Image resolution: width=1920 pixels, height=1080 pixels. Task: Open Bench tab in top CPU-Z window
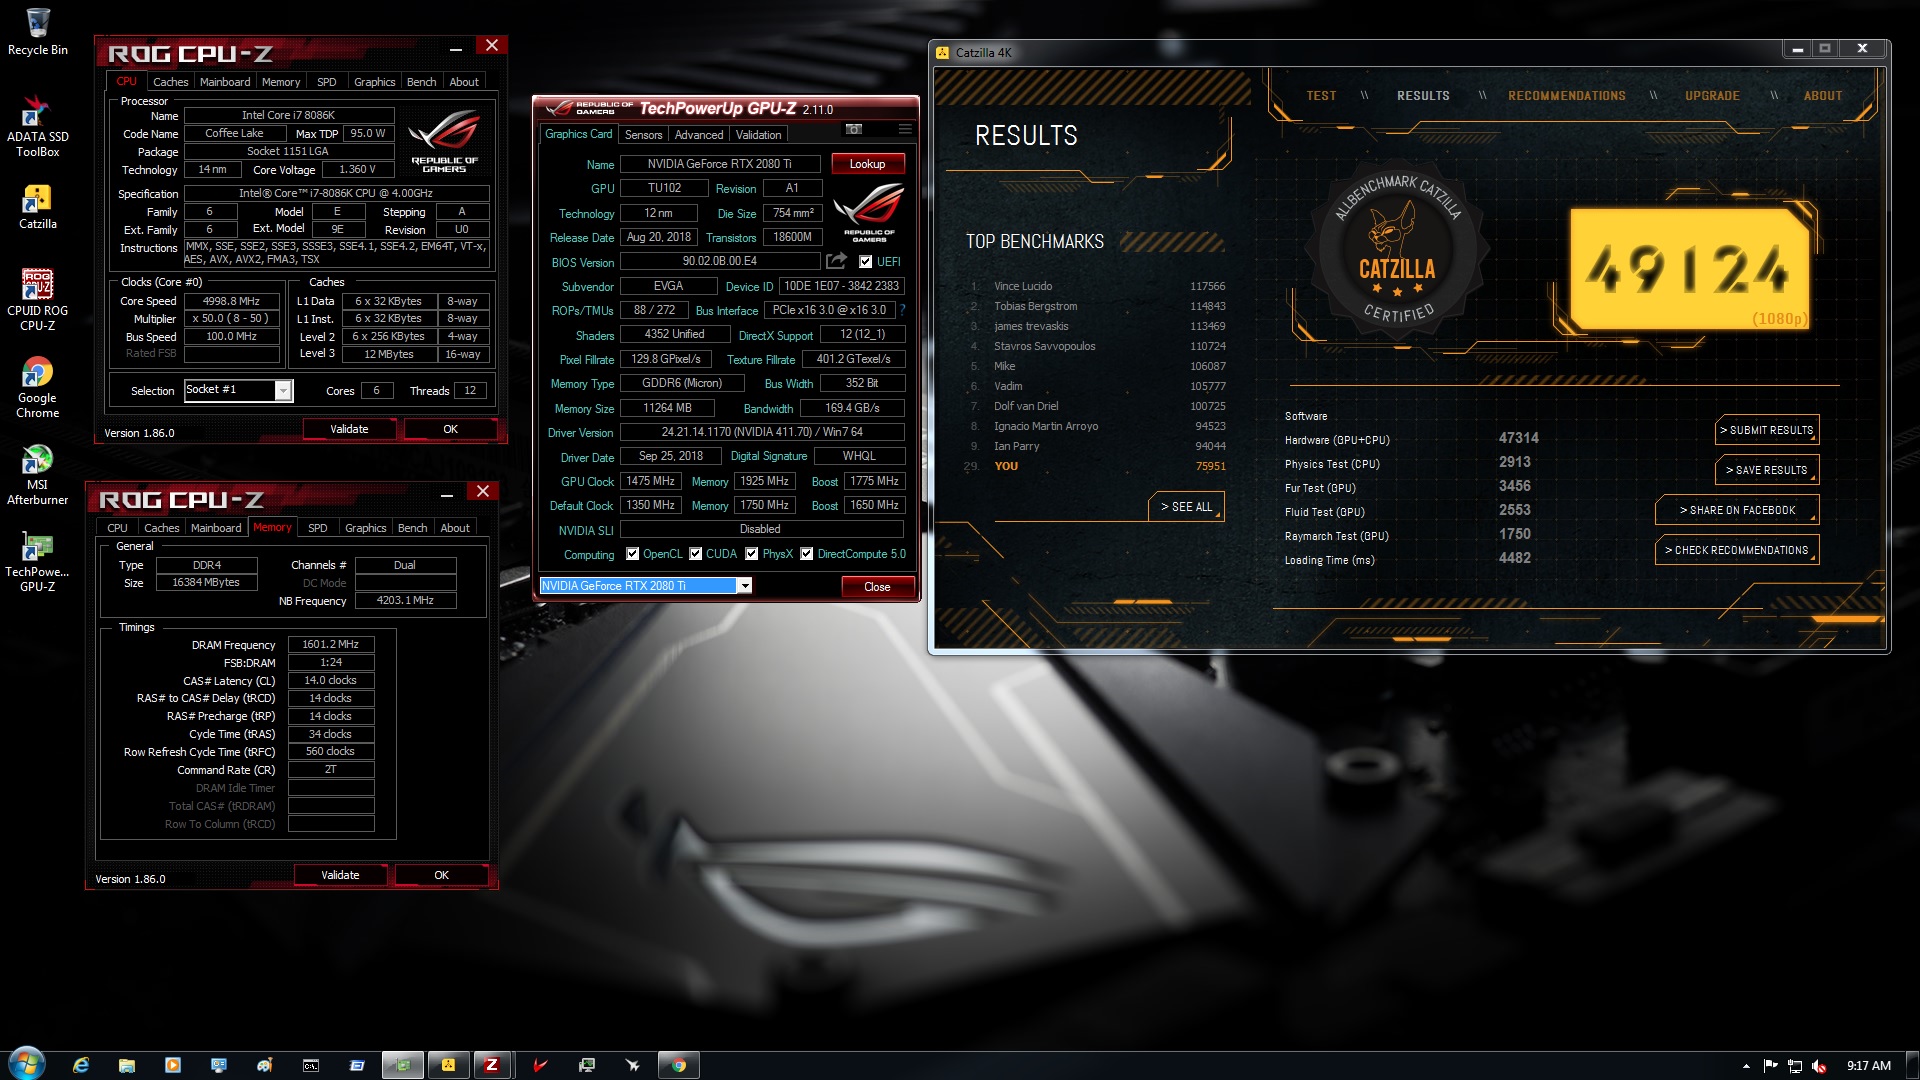coord(421,82)
